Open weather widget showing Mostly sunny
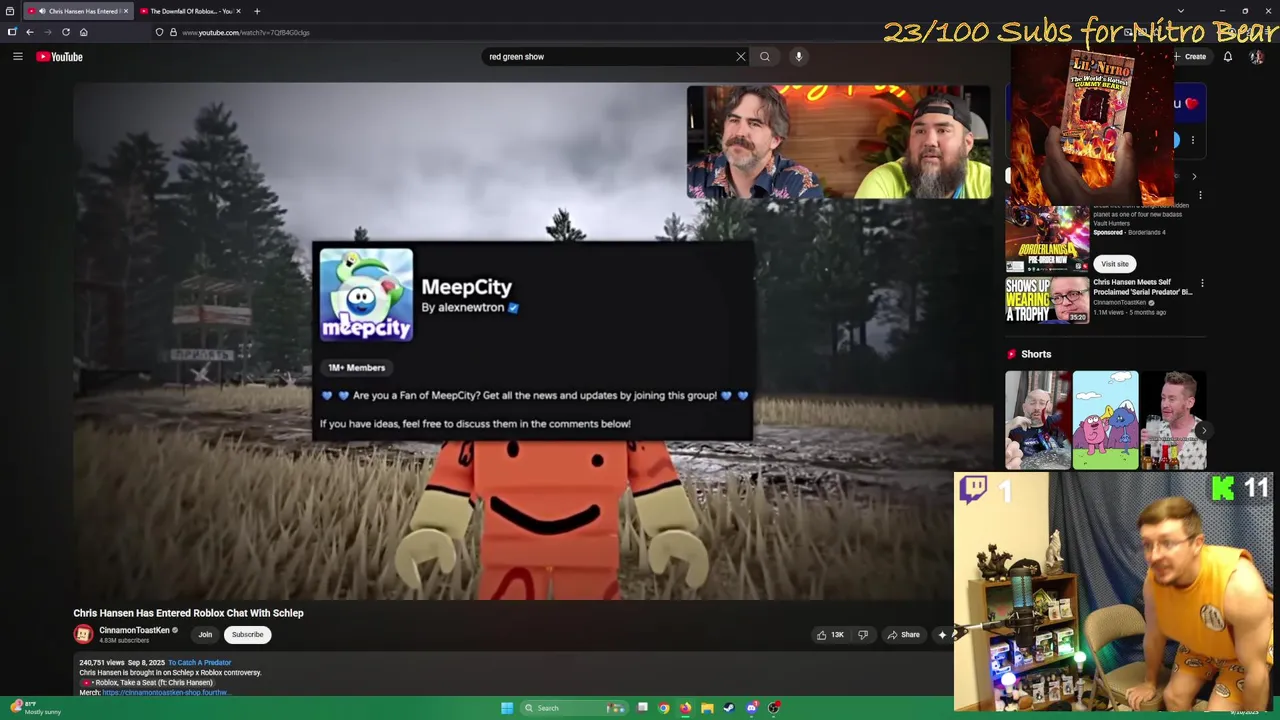The height and width of the screenshot is (720, 1280). pyautogui.click(x=37, y=708)
